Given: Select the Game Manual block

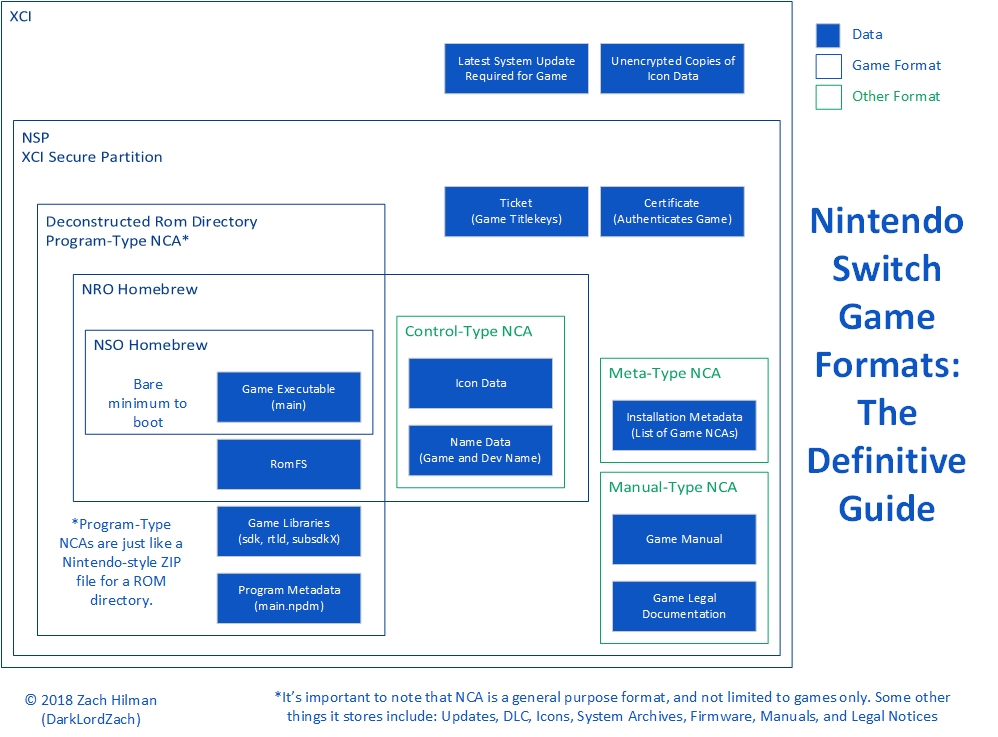Looking at the screenshot, I should point(684,539).
